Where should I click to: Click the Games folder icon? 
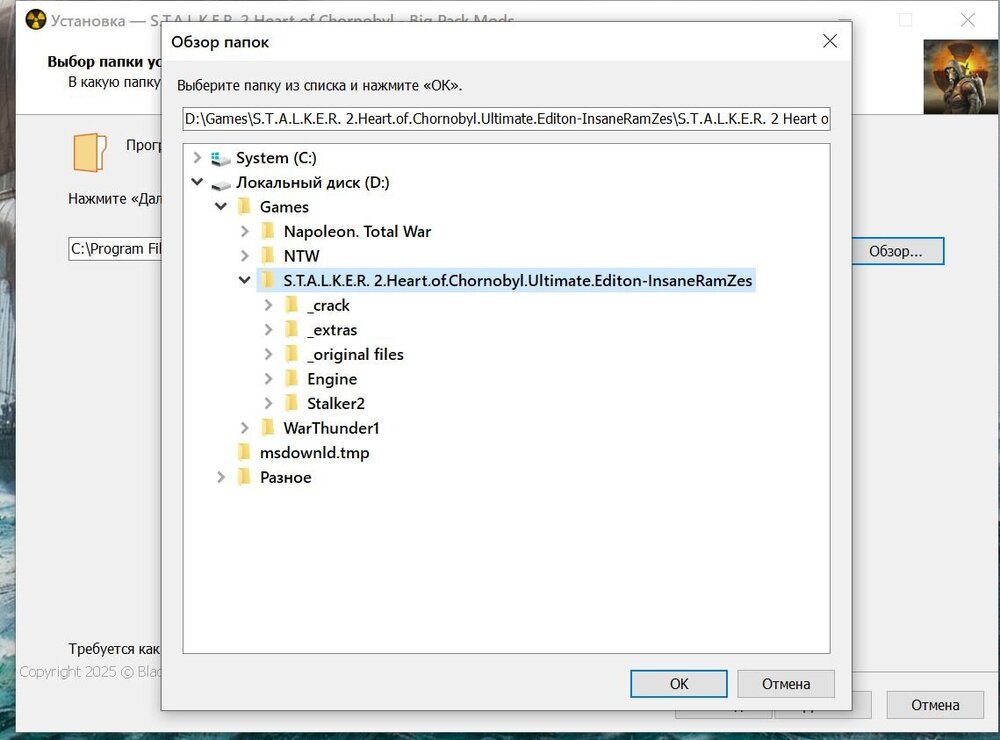point(243,207)
